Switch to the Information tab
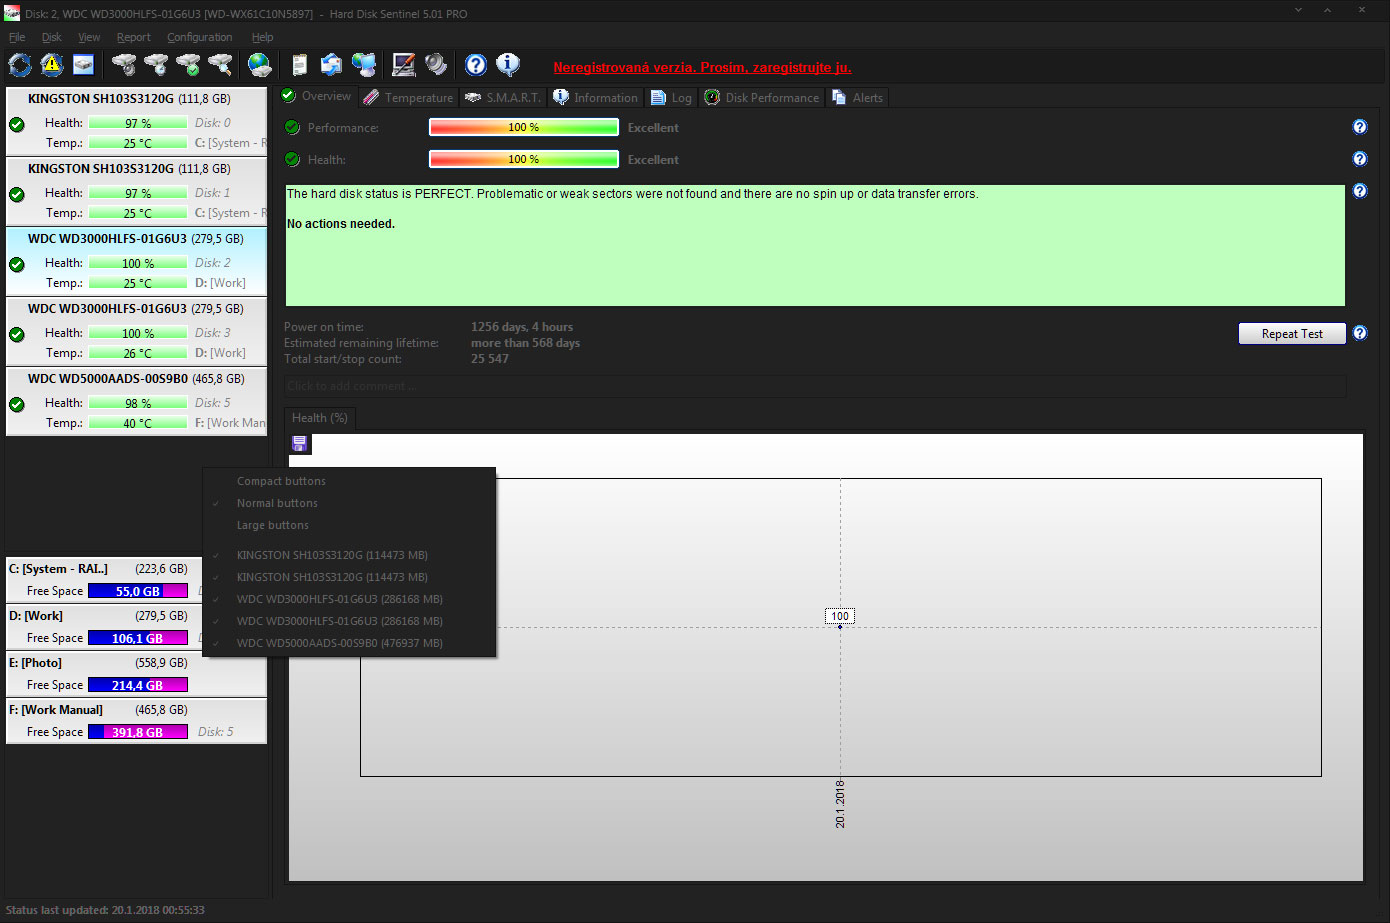 tap(595, 97)
